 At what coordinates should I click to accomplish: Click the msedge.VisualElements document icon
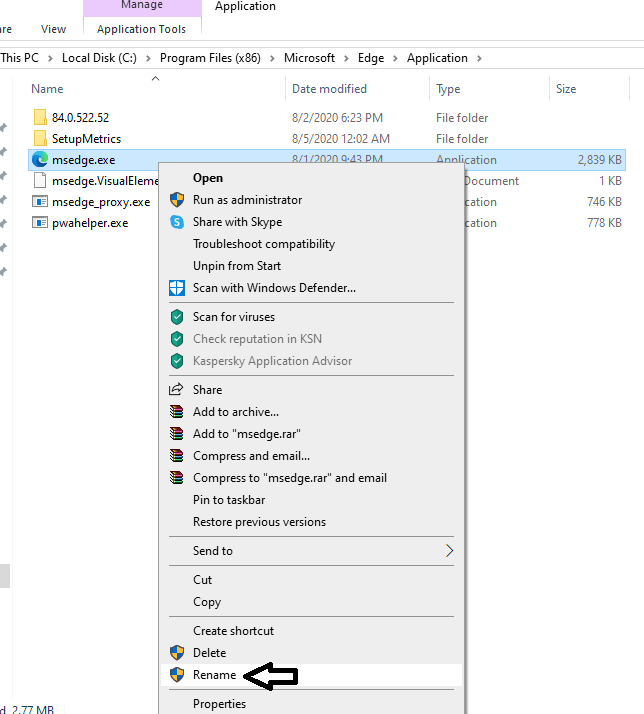tap(40, 180)
